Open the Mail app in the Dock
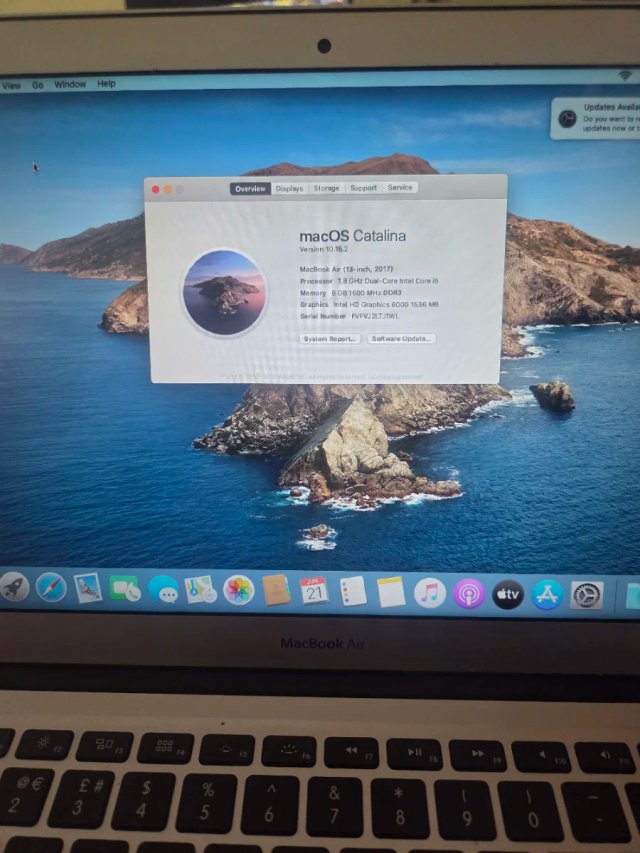The height and width of the screenshot is (853, 640). click(x=88, y=588)
